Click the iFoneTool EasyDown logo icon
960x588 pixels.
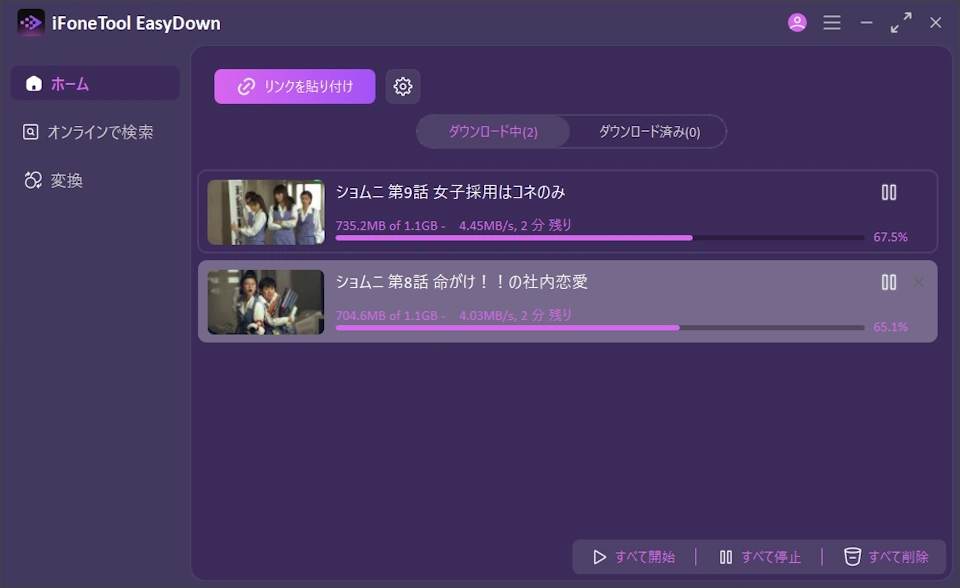[31, 23]
